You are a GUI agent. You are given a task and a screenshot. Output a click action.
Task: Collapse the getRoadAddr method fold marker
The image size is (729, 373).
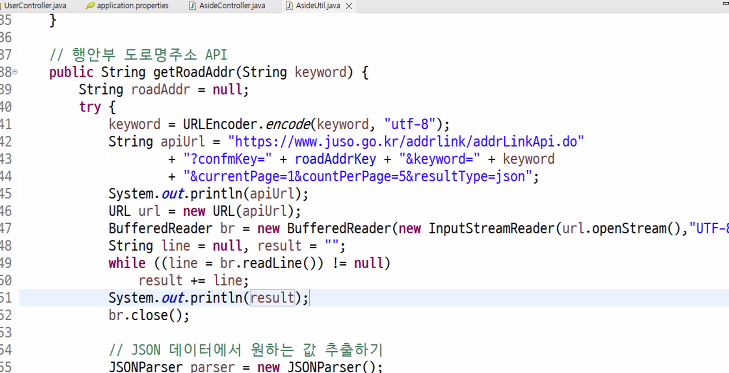point(15,72)
